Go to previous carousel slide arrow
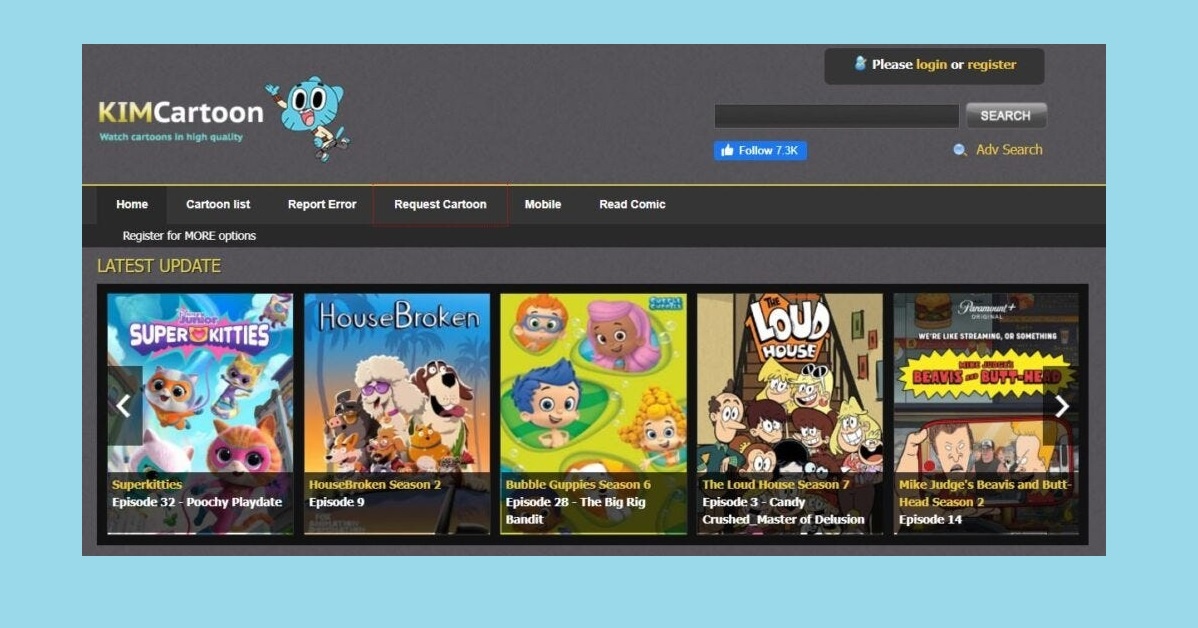 (x=124, y=406)
